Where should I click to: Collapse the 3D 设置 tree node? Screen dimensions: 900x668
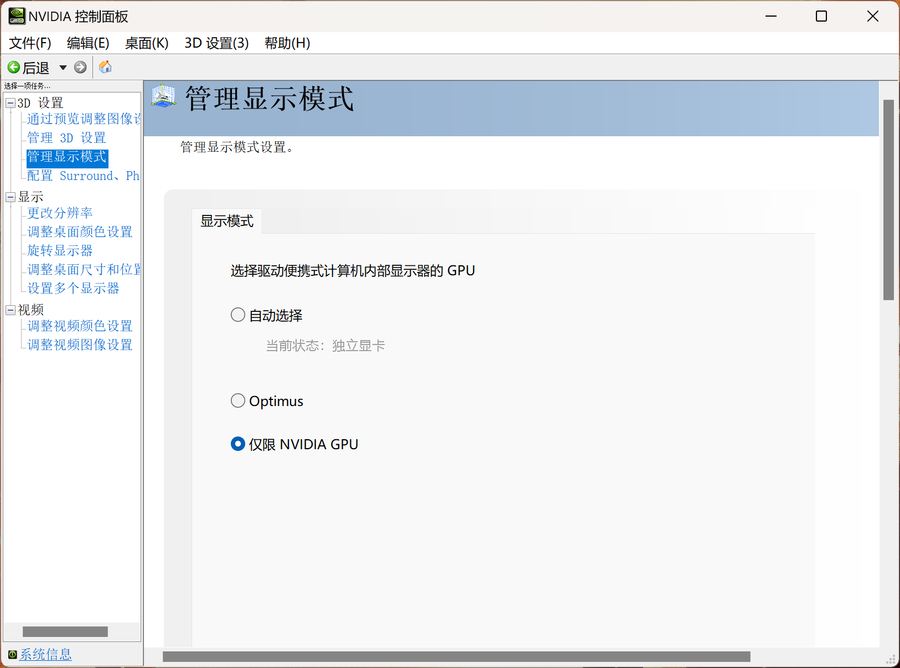click(x=10, y=103)
